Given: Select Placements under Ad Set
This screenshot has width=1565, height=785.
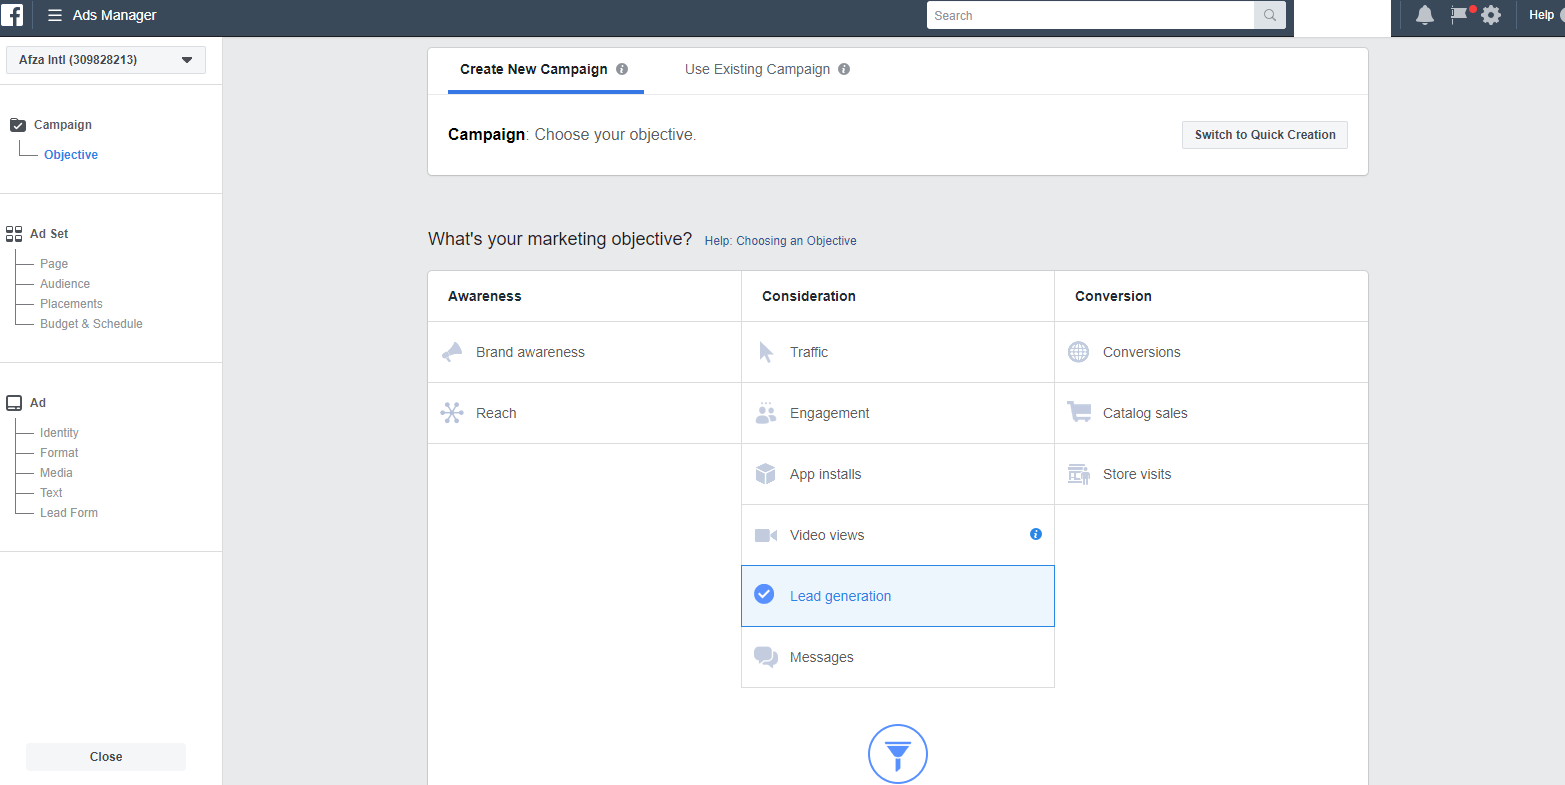Looking at the screenshot, I should [x=71, y=304].
